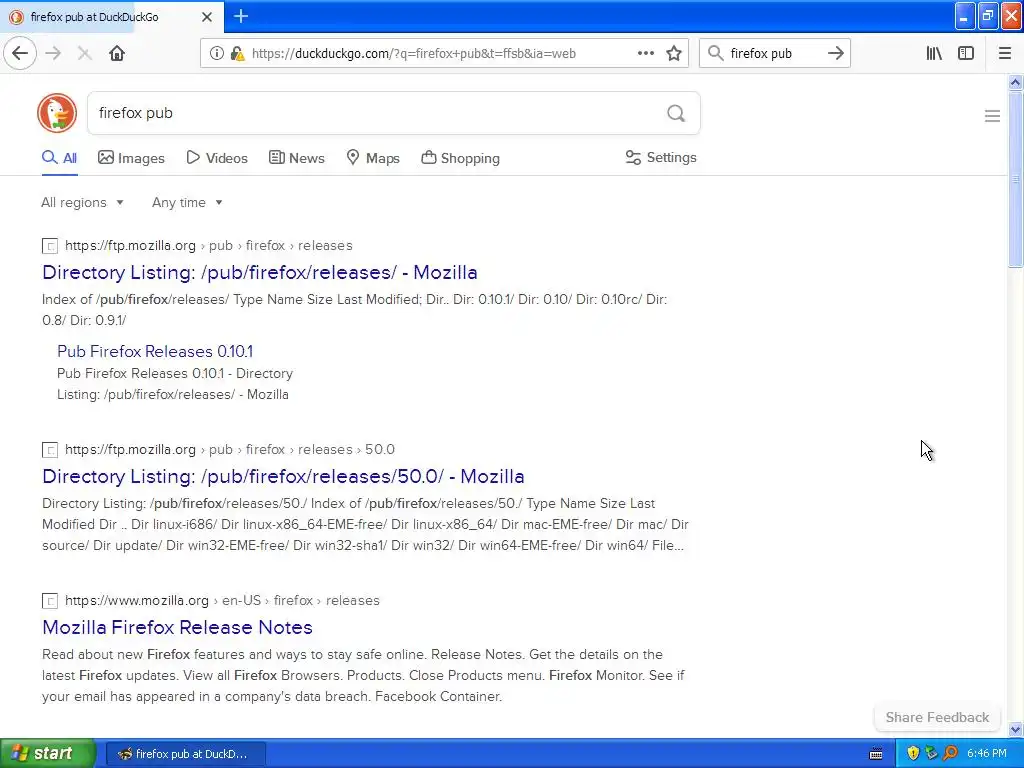This screenshot has width=1024, height=768.
Task: Click the magnifier tray icon
Action: pyautogui.click(x=951, y=754)
